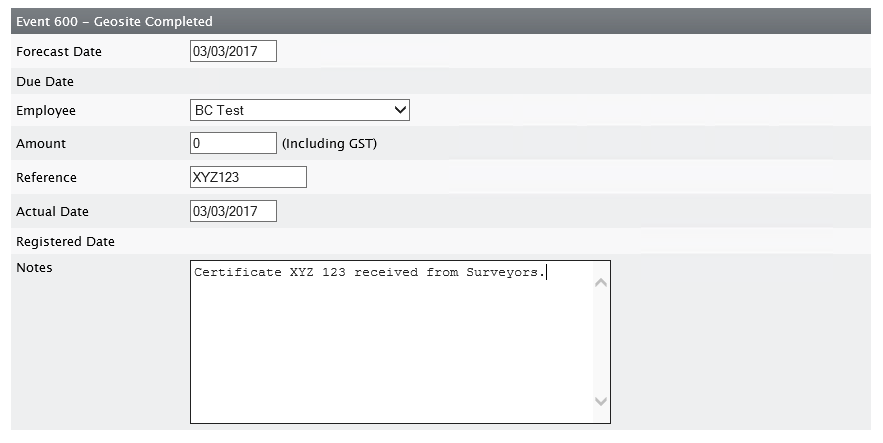Click the Reference label text
The width and height of the screenshot is (883, 443).
pos(46,177)
